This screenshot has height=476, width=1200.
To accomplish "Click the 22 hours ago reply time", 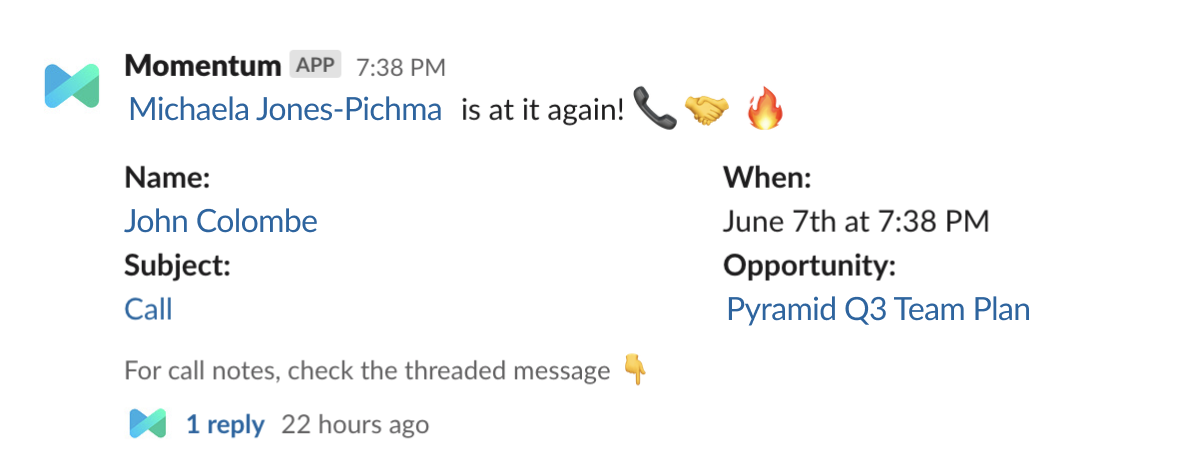I will click(x=355, y=425).
